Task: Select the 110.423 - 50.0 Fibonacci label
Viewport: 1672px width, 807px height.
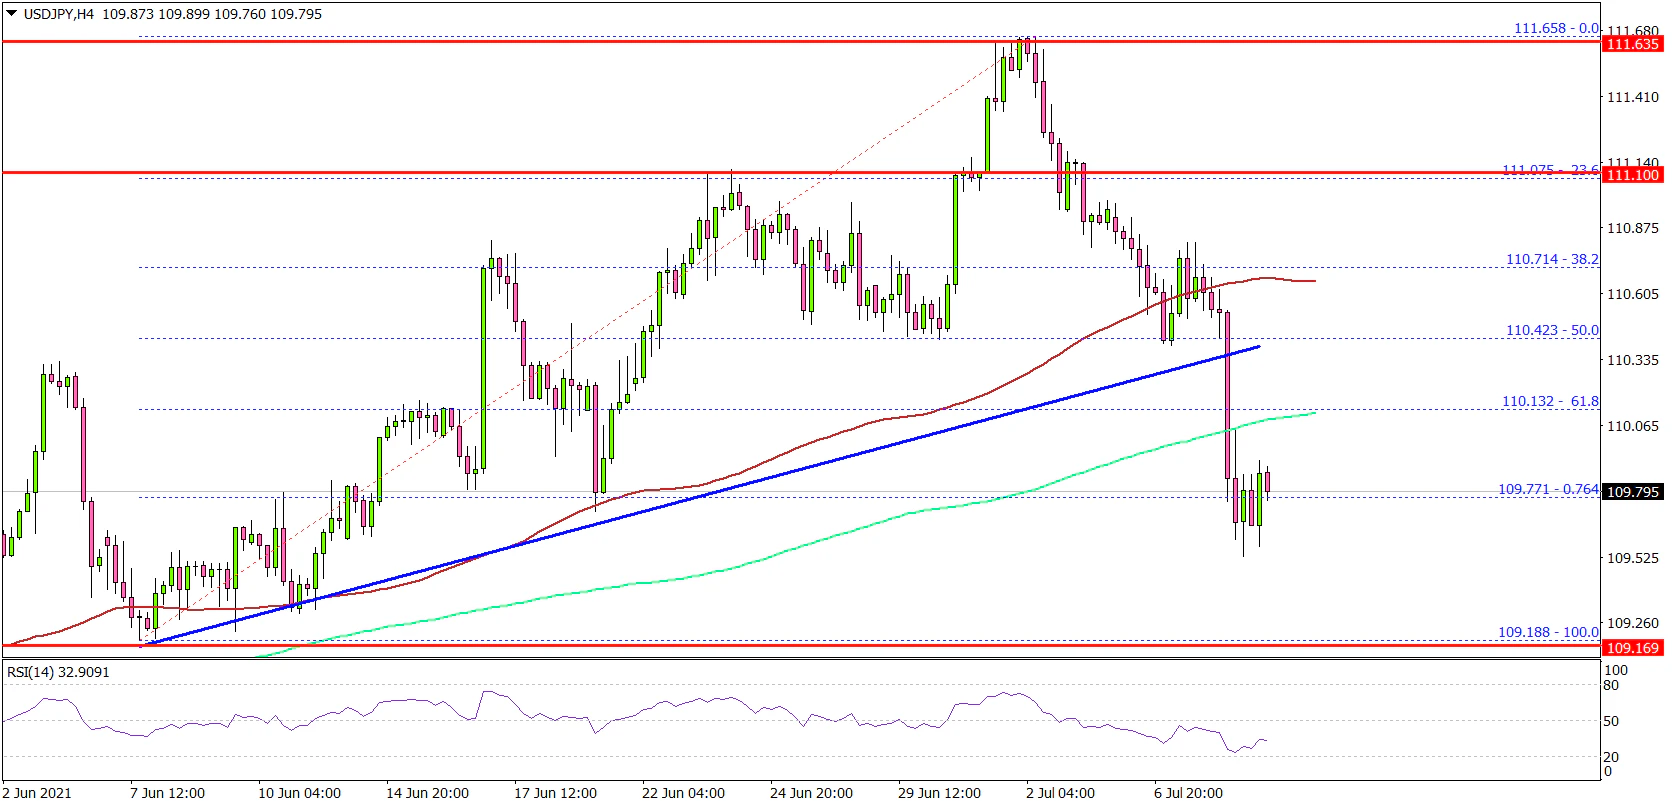Action: click(x=1552, y=330)
